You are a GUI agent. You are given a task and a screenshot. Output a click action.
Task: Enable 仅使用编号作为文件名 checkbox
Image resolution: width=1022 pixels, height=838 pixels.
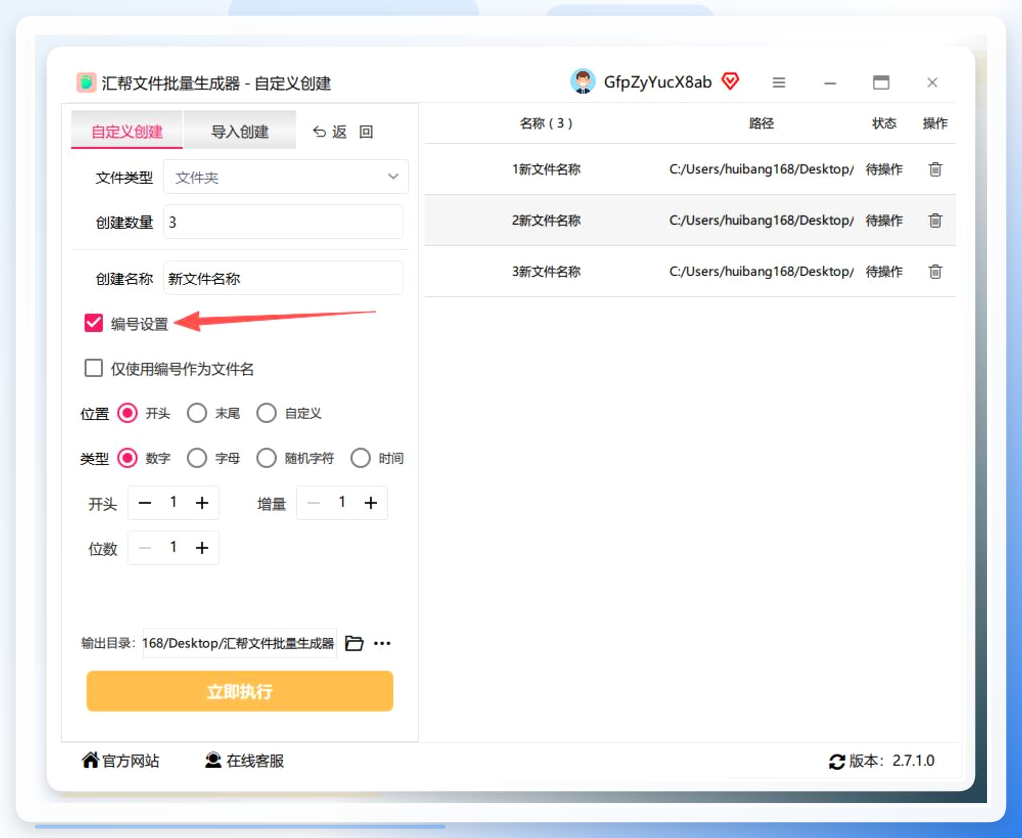[94, 368]
